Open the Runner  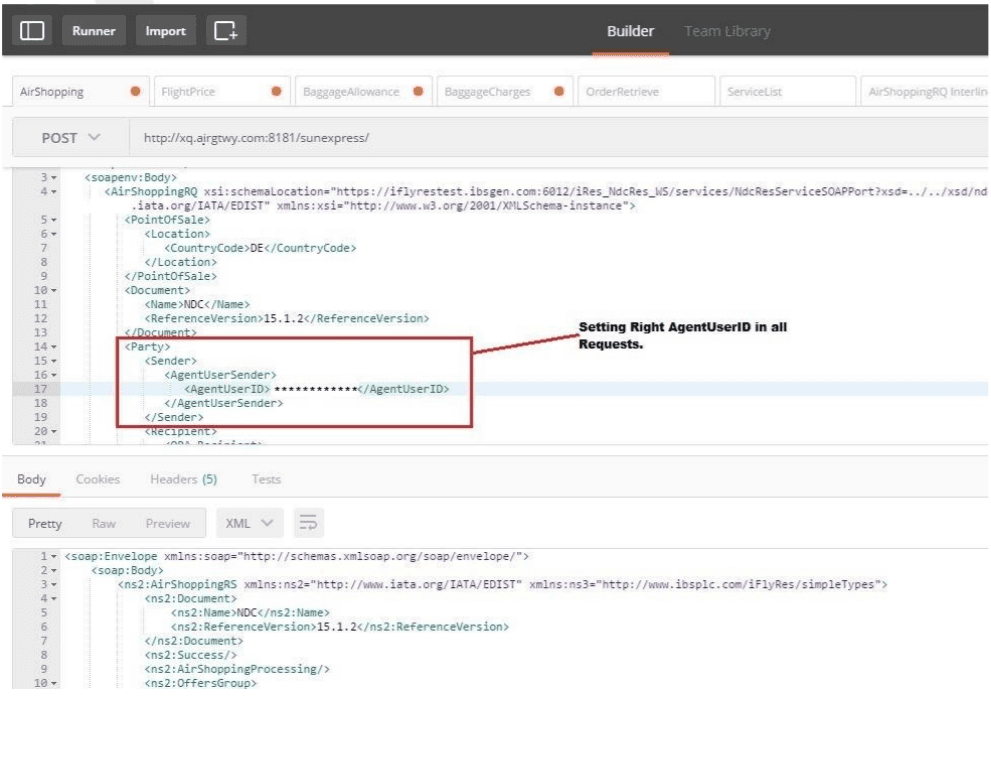coord(94,30)
